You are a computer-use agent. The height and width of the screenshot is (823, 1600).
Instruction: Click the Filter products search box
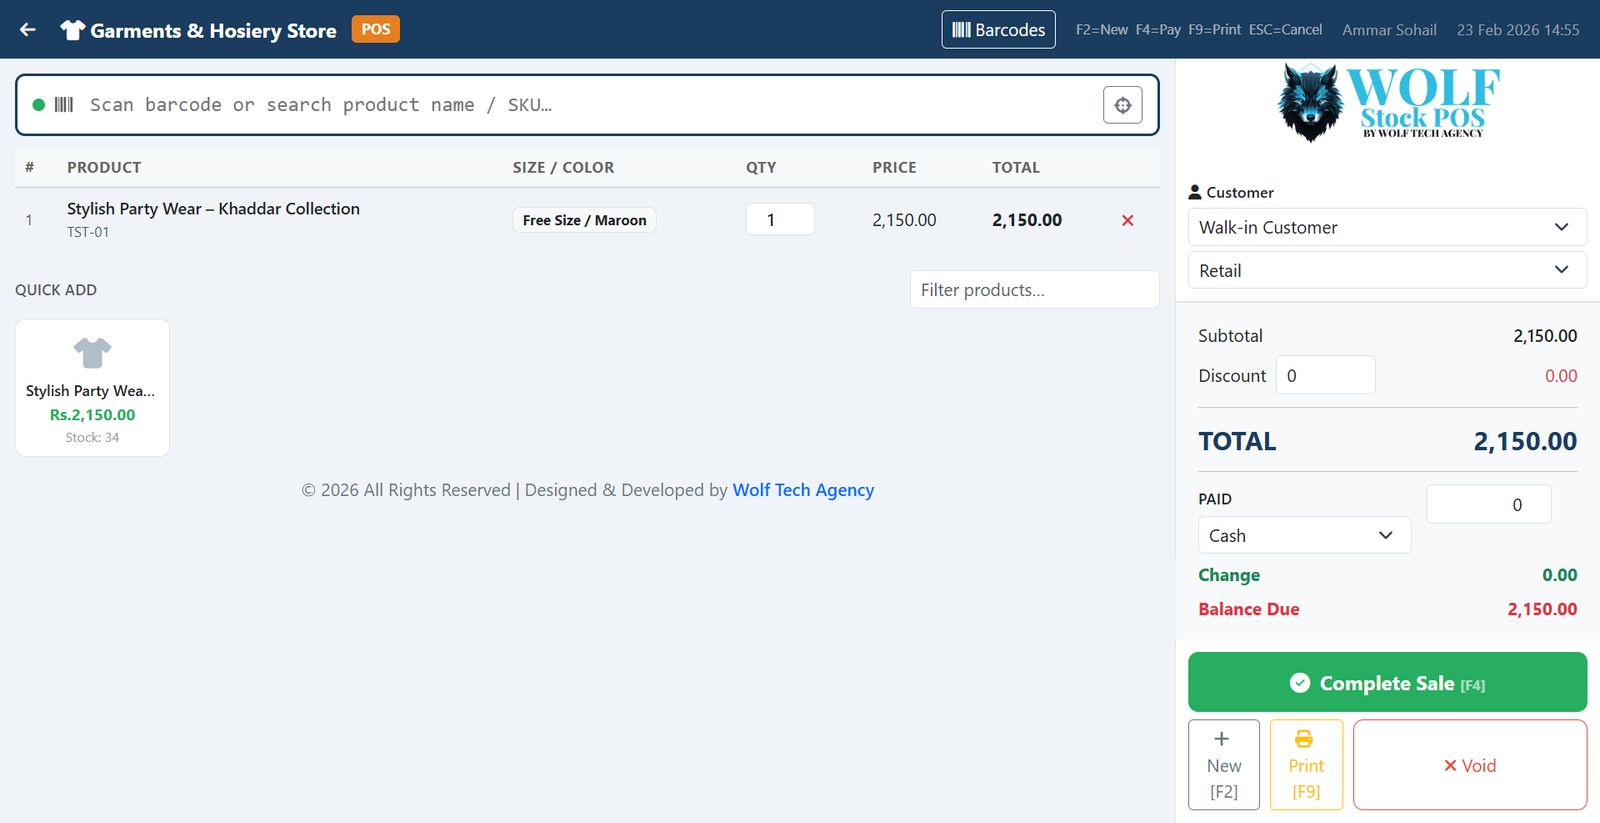point(1034,290)
